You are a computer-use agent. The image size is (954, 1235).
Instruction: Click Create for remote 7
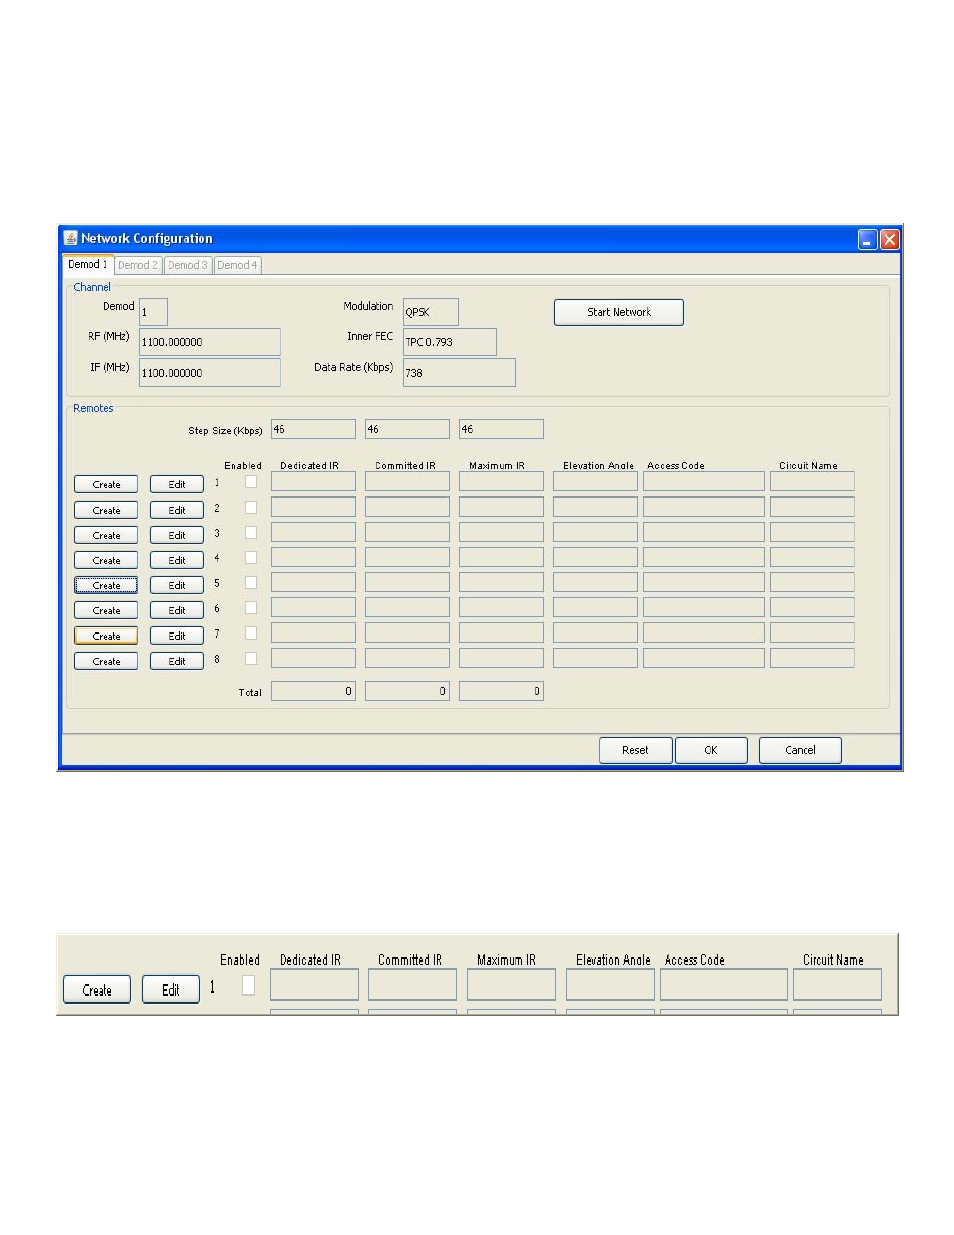coord(106,636)
